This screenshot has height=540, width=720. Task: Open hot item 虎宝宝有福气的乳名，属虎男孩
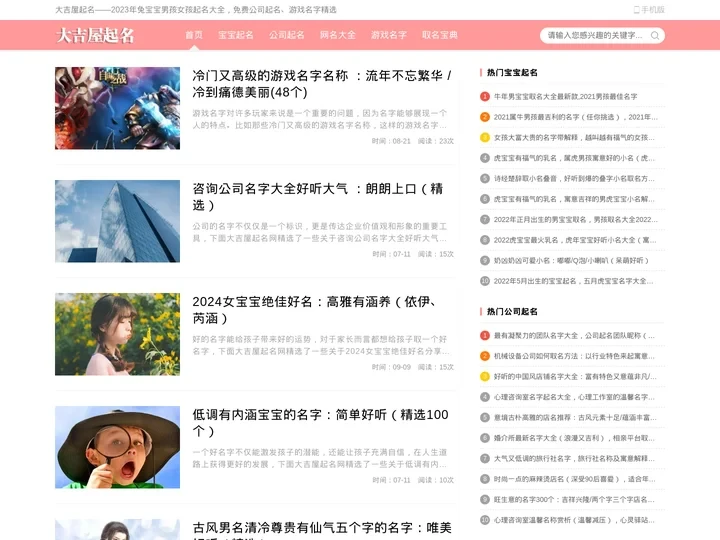(574, 158)
